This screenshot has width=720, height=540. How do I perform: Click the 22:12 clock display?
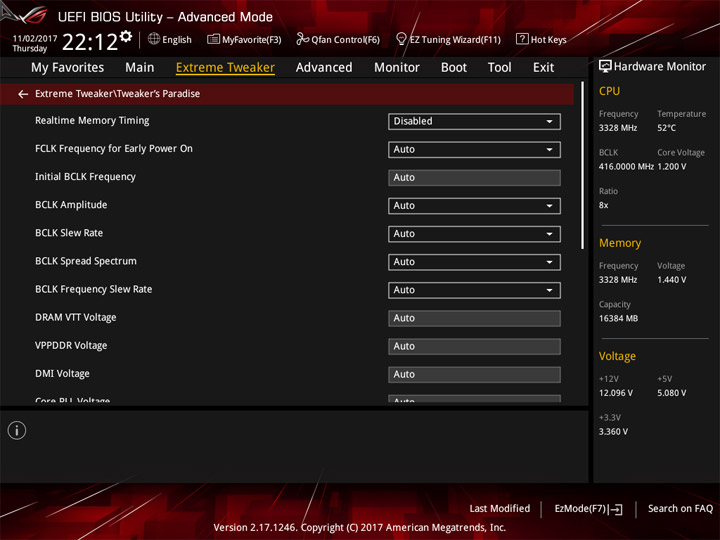(90, 42)
